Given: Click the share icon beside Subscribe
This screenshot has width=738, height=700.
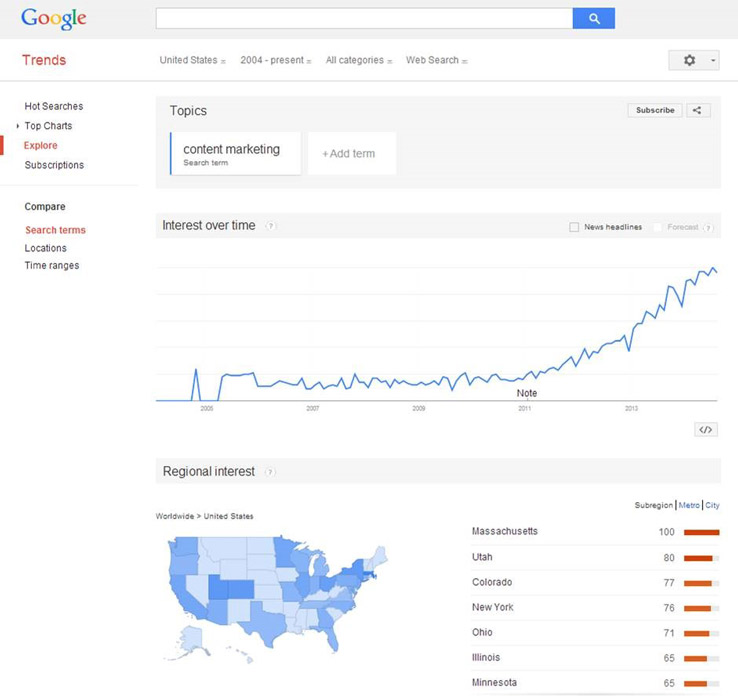Looking at the screenshot, I should [698, 110].
